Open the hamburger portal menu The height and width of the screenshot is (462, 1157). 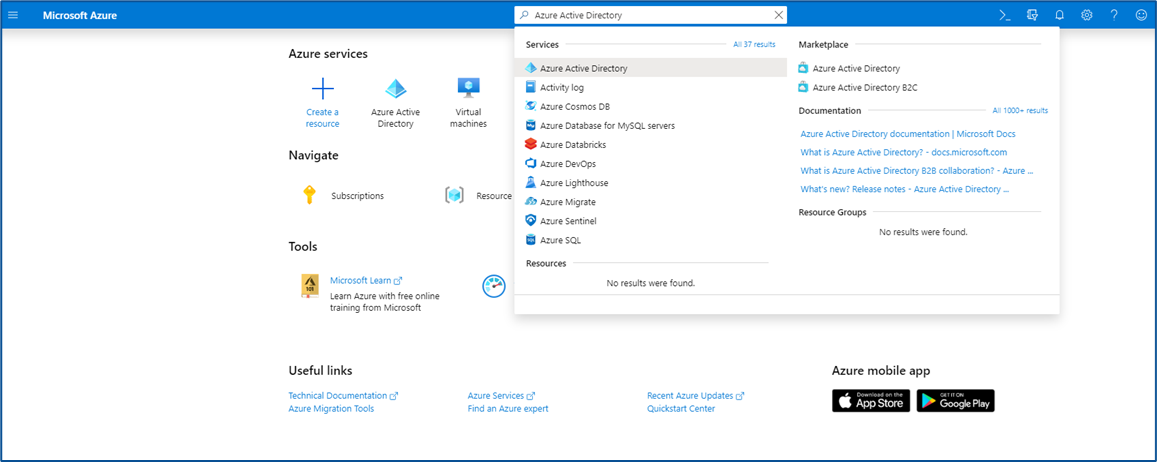(x=13, y=15)
